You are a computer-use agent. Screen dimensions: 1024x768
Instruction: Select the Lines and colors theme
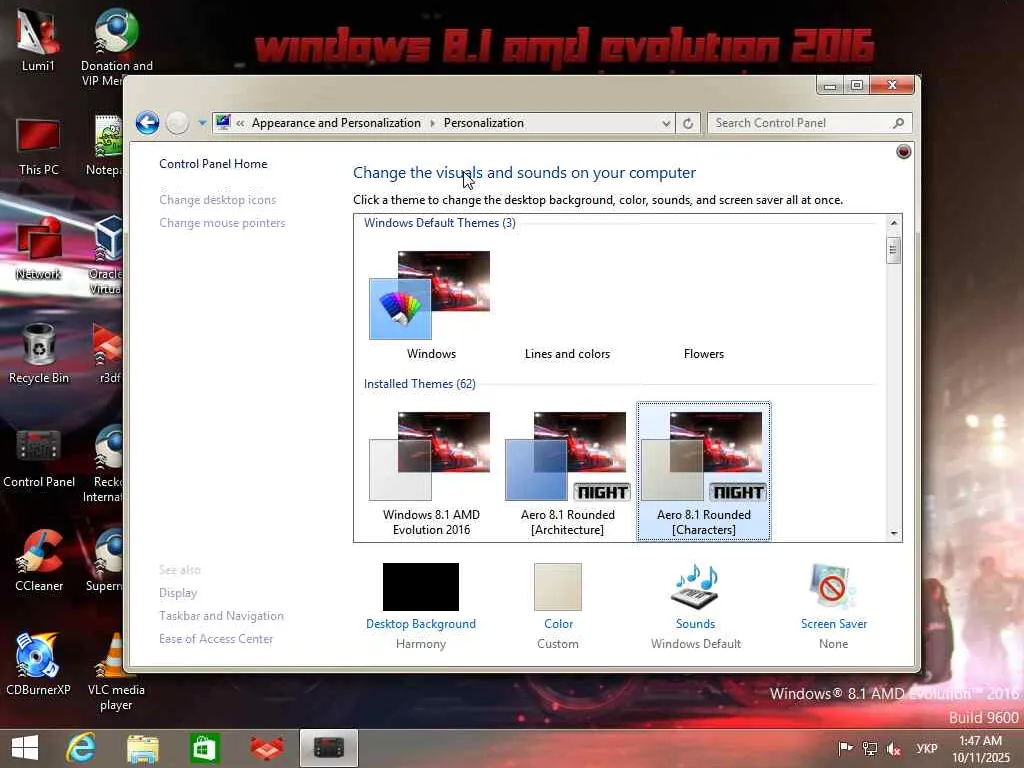pyautogui.click(x=567, y=354)
